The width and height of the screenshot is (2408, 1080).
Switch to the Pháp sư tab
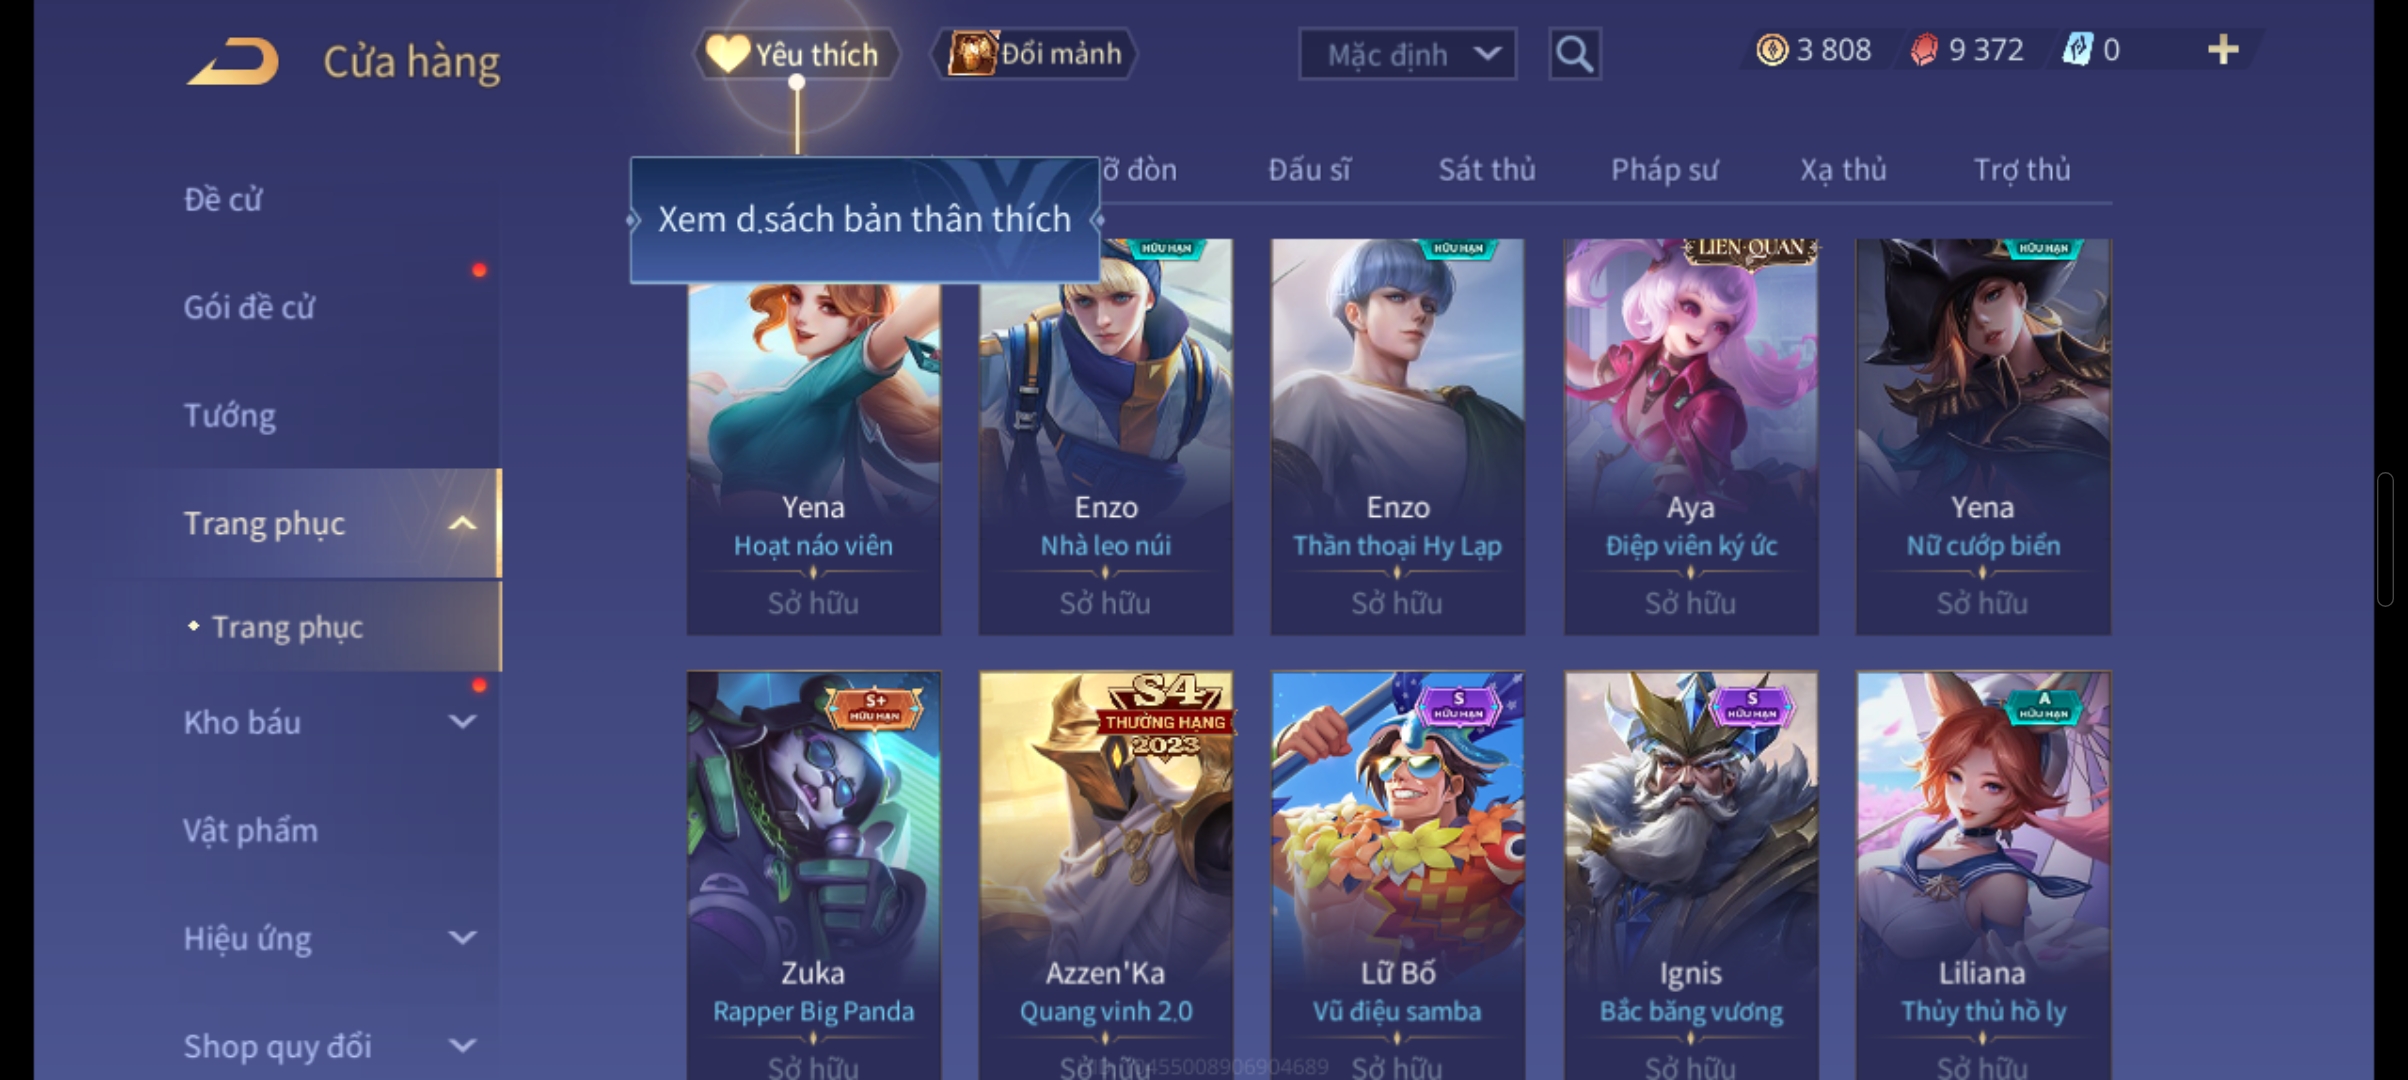[1664, 170]
